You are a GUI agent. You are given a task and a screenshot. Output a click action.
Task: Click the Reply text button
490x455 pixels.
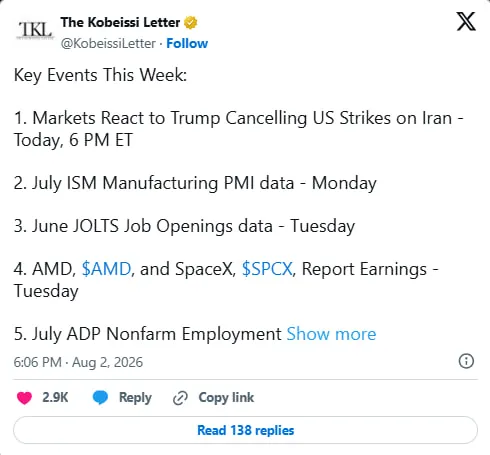coord(135,398)
